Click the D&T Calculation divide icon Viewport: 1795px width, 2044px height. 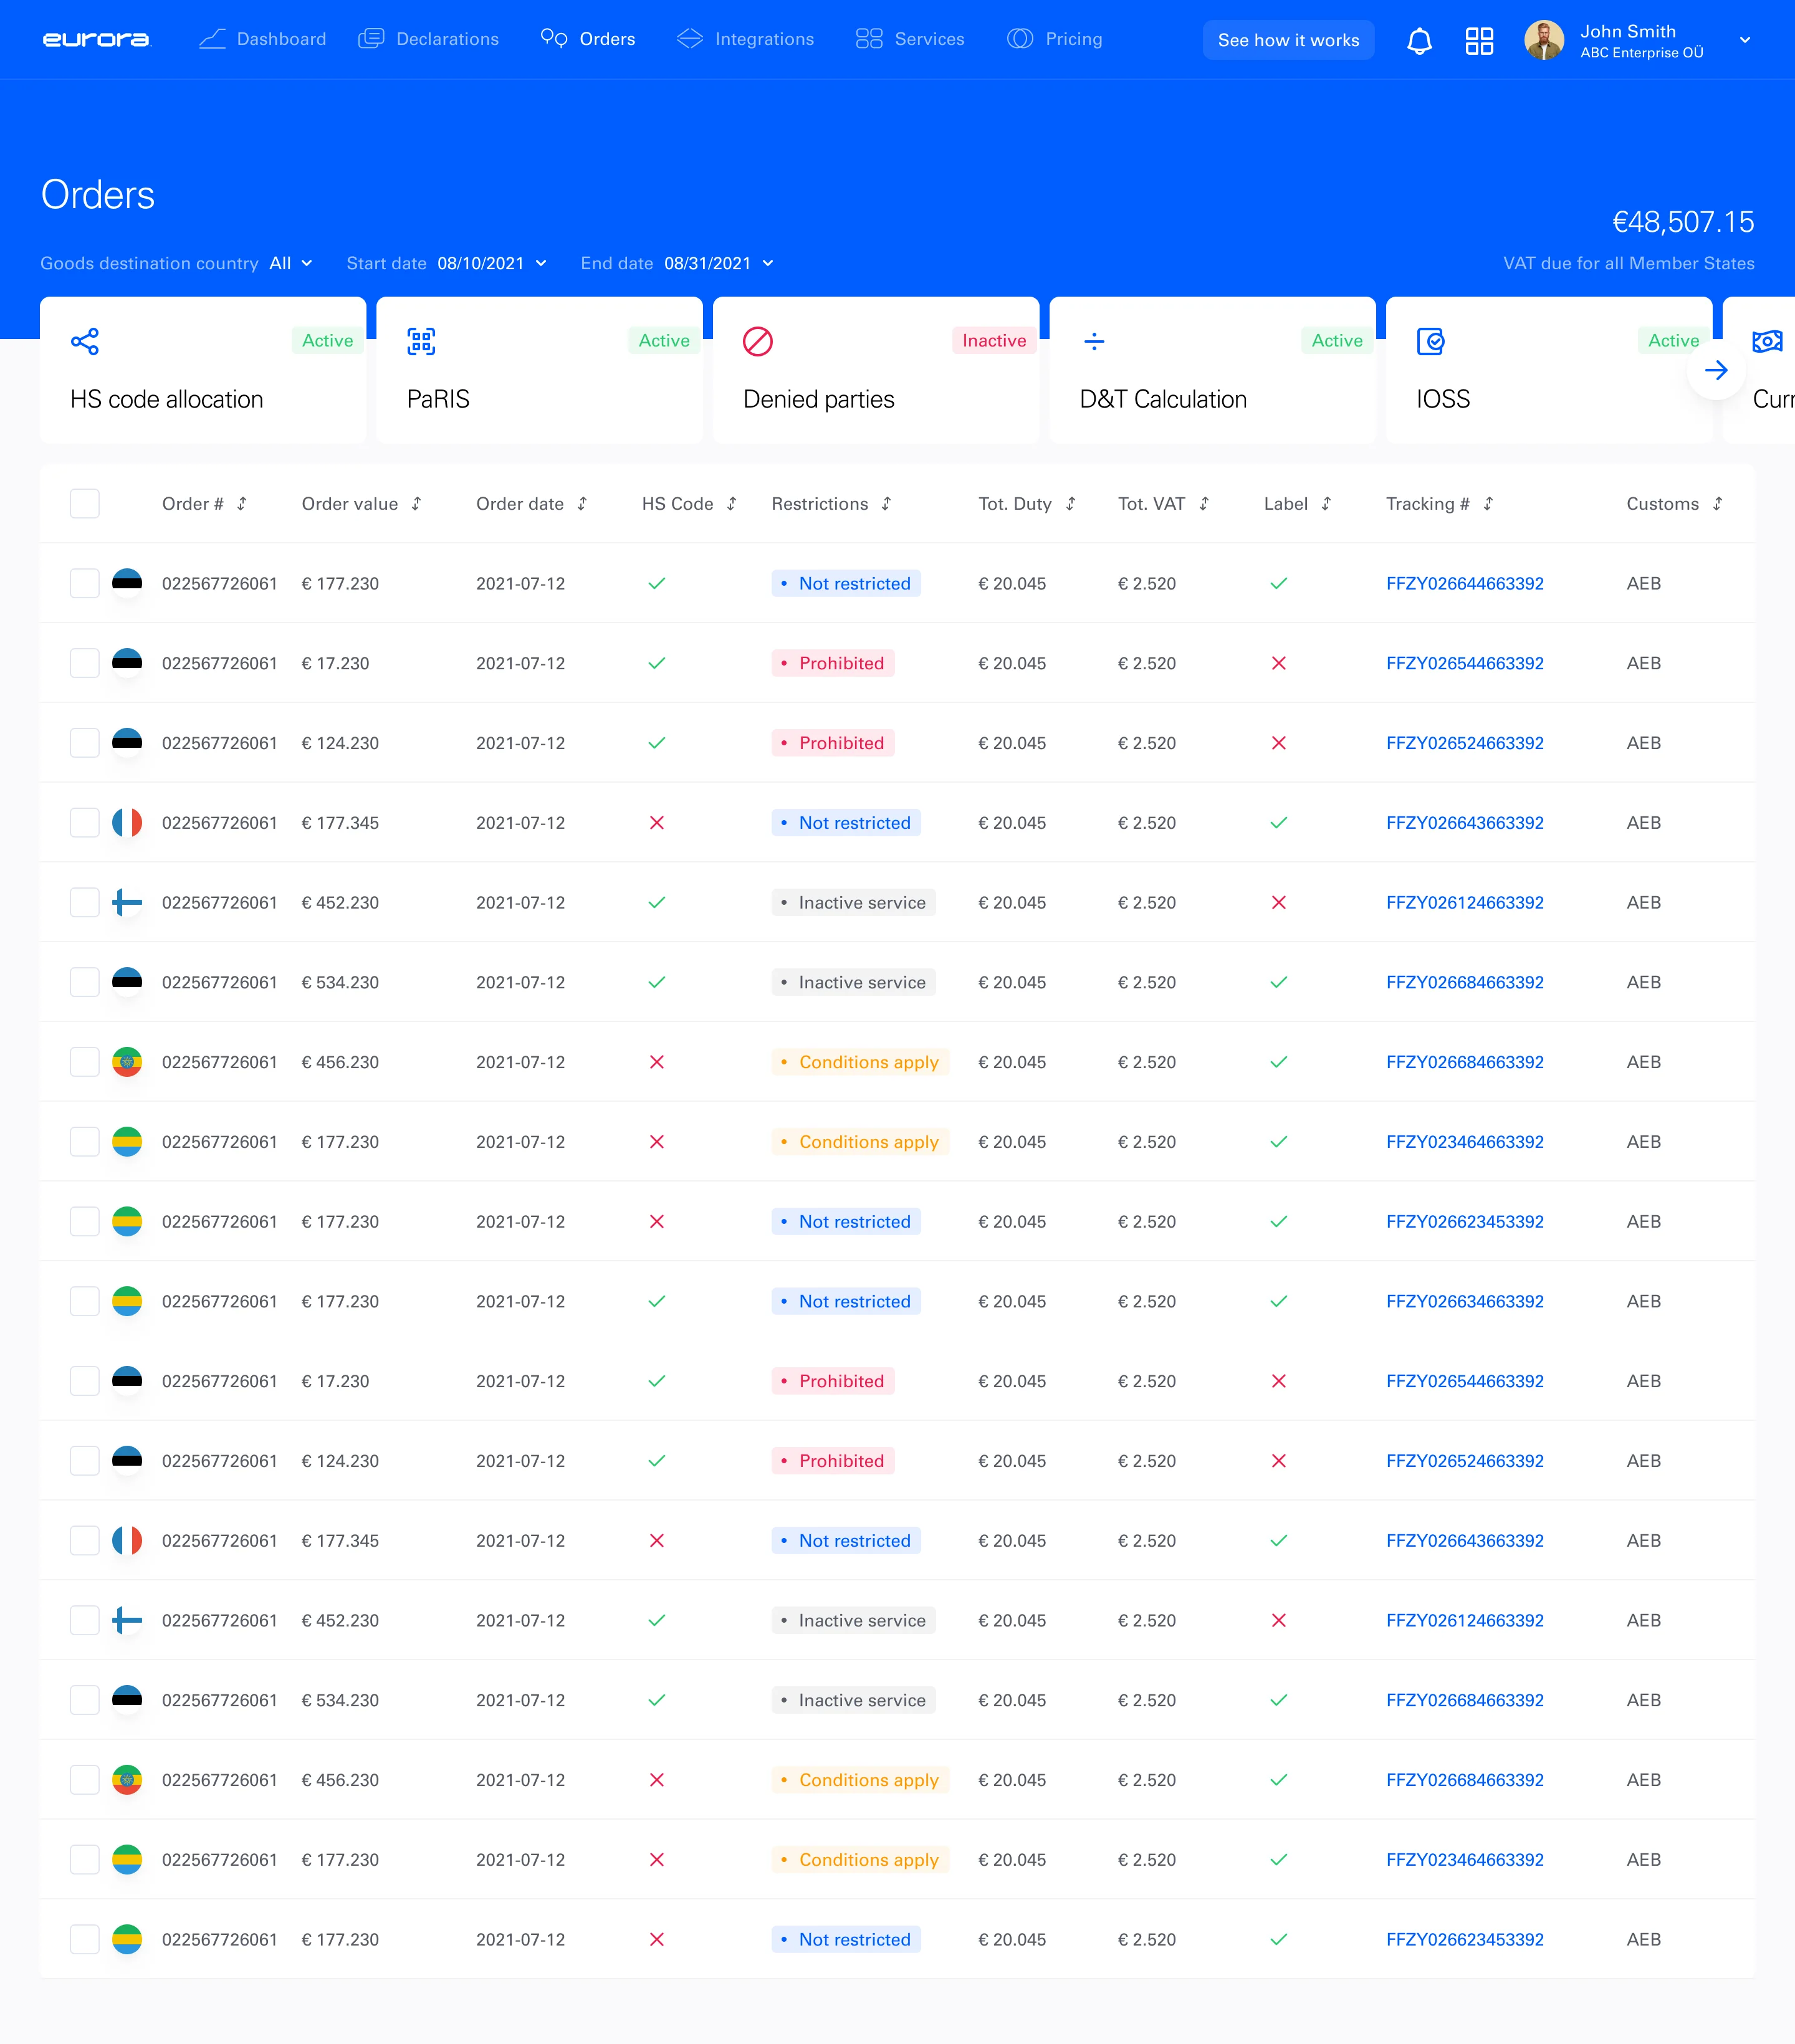1094,341
